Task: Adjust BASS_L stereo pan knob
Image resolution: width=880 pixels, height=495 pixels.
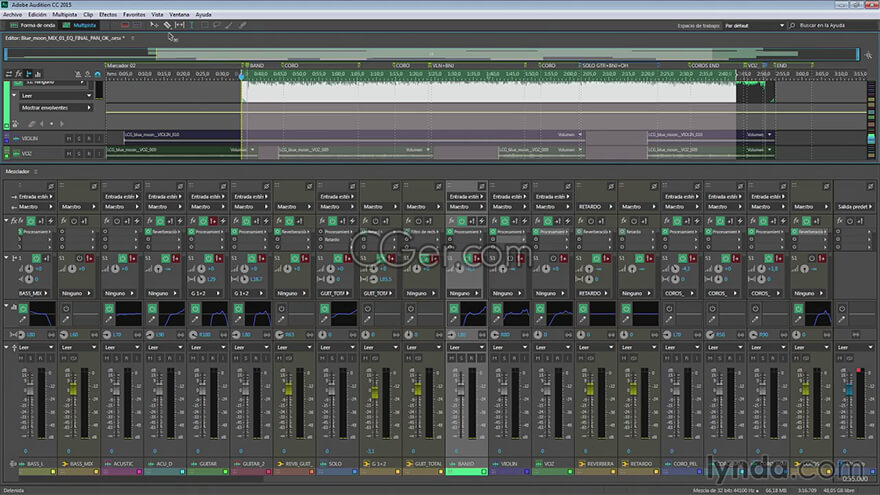Action: [x=21, y=334]
